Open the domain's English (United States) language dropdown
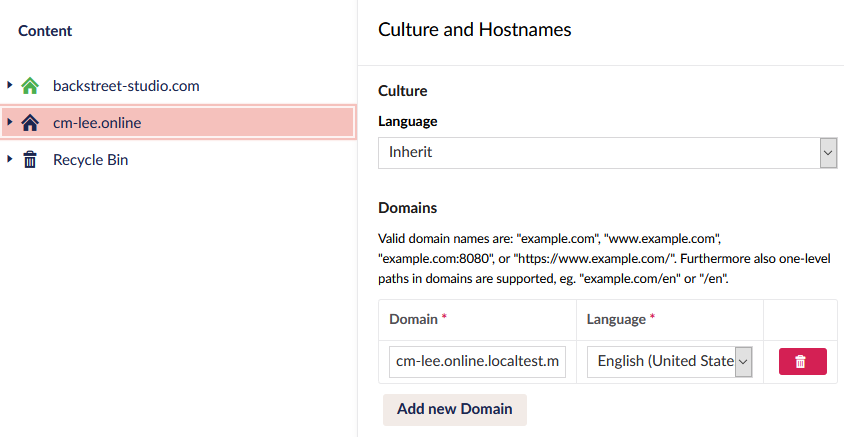844x437 pixels. coord(669,362)
